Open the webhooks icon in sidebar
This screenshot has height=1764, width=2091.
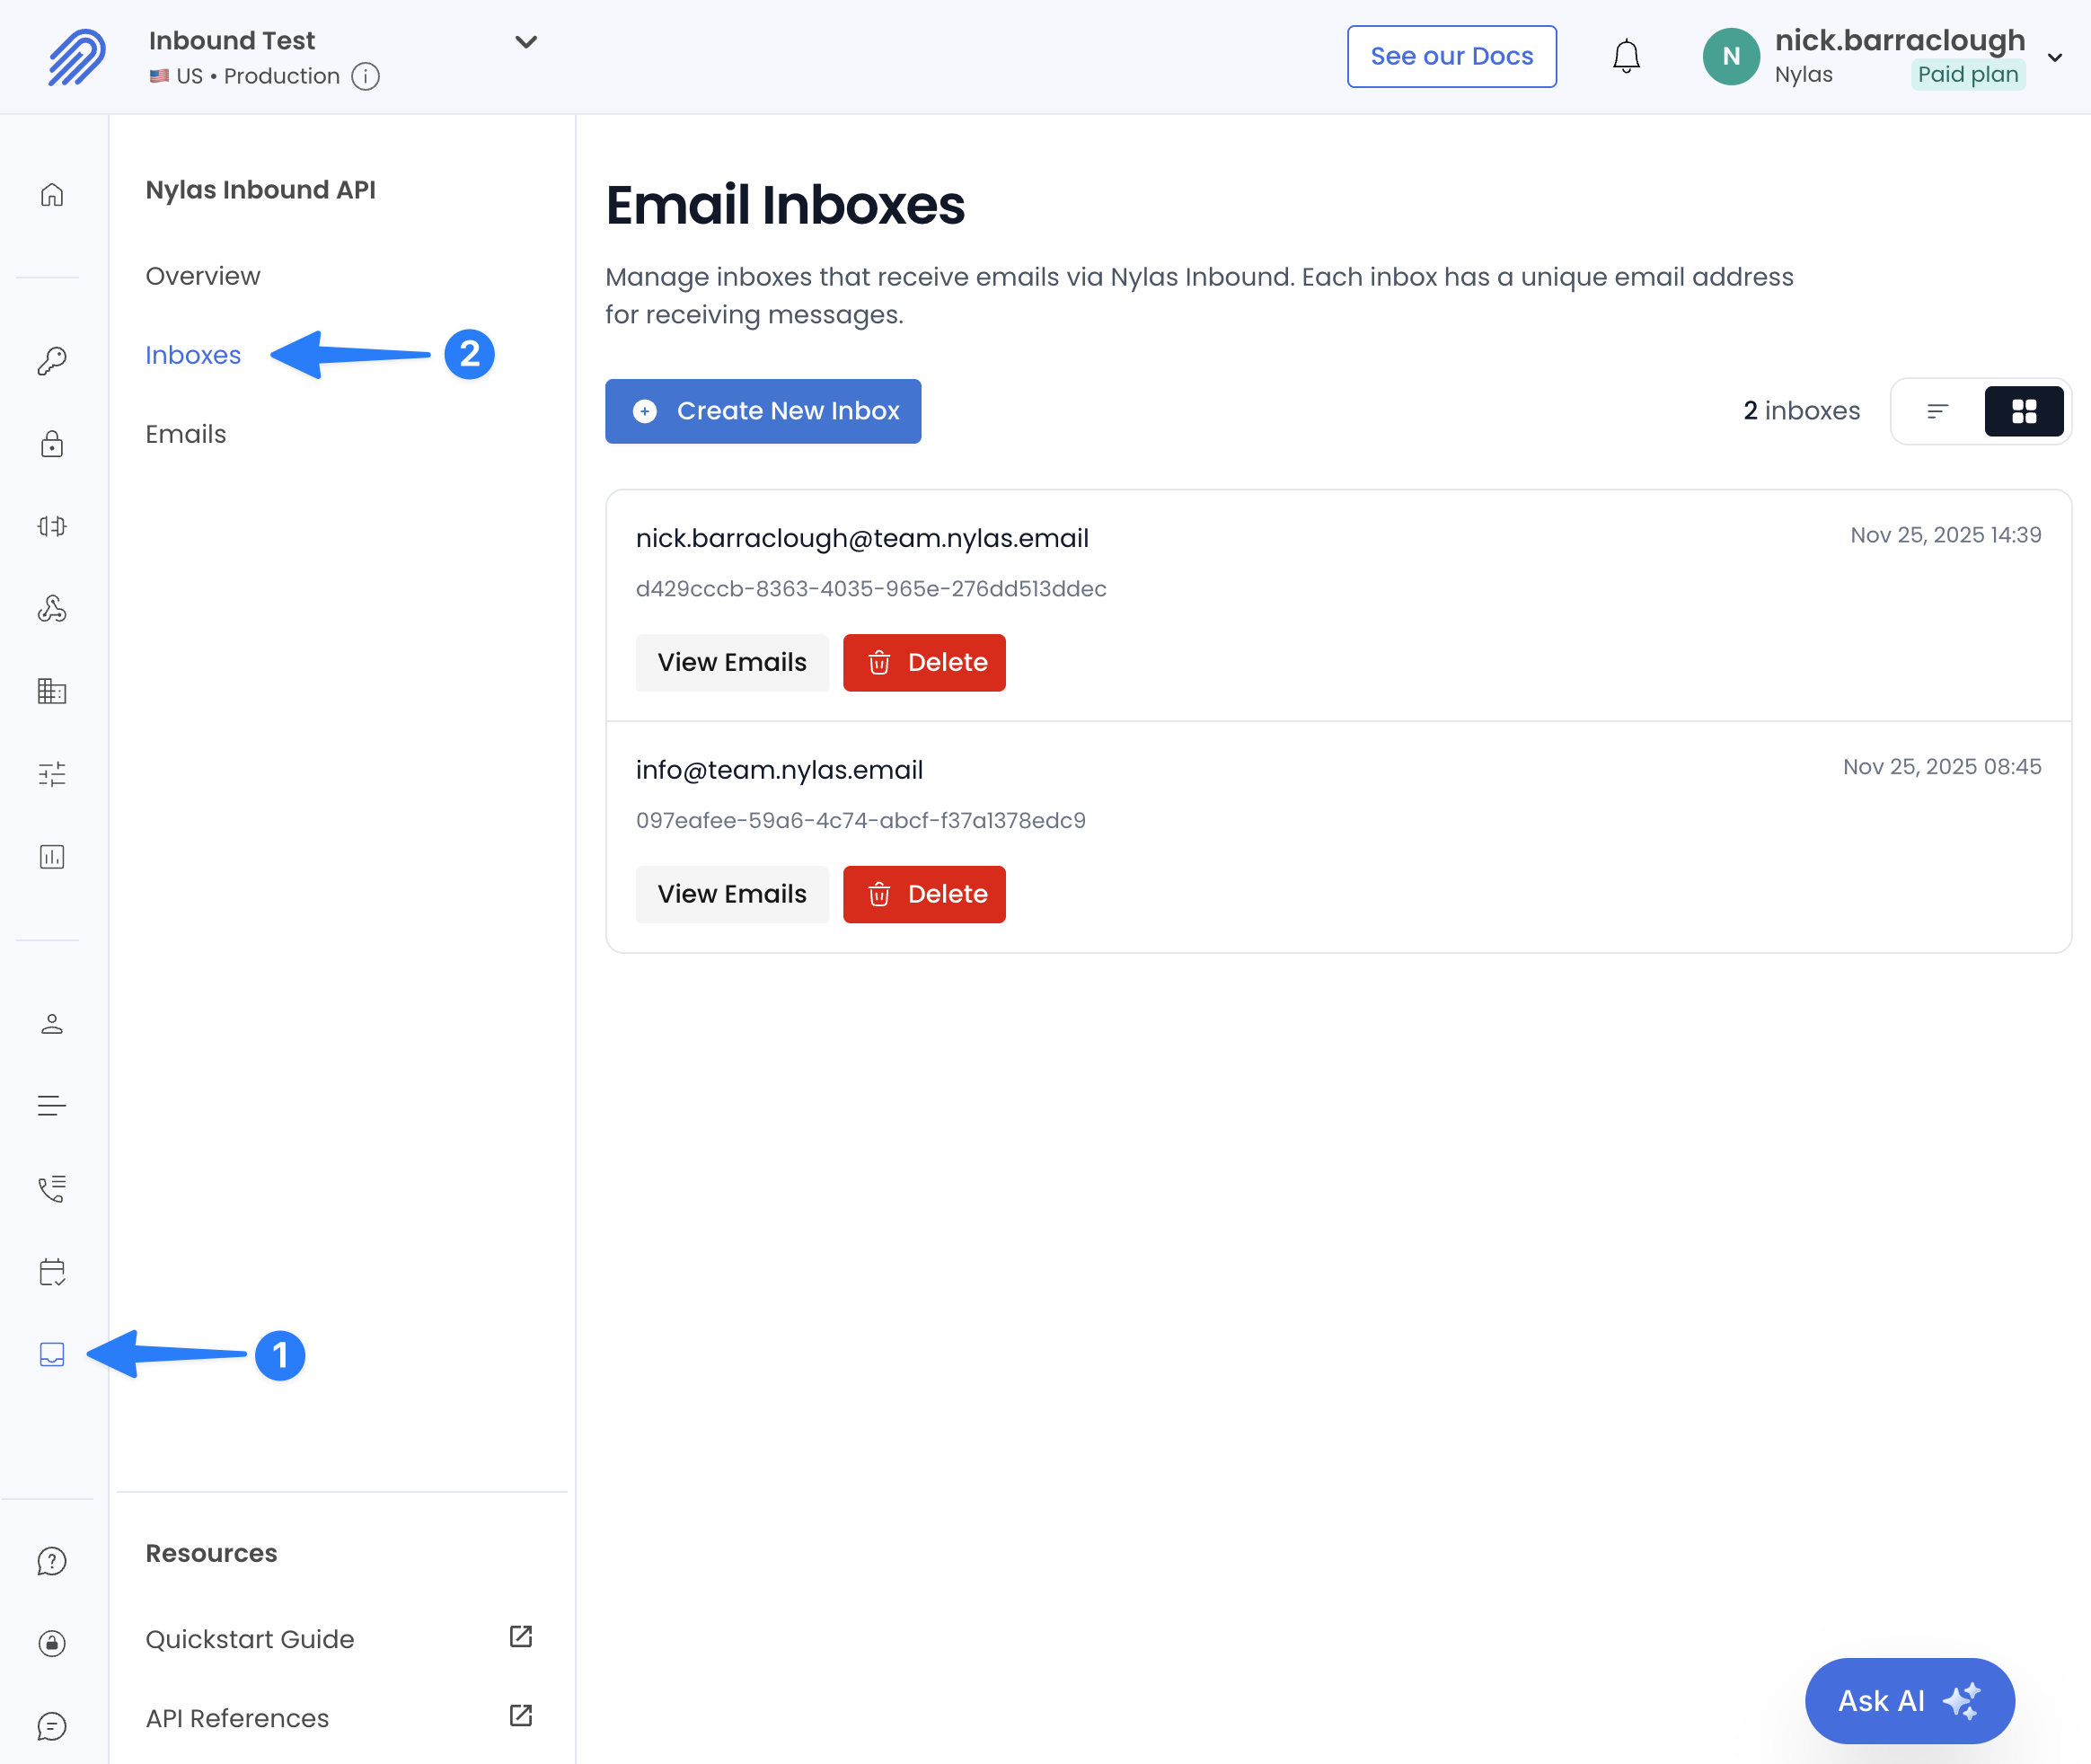pyautogui.click(x=51, y=609)
